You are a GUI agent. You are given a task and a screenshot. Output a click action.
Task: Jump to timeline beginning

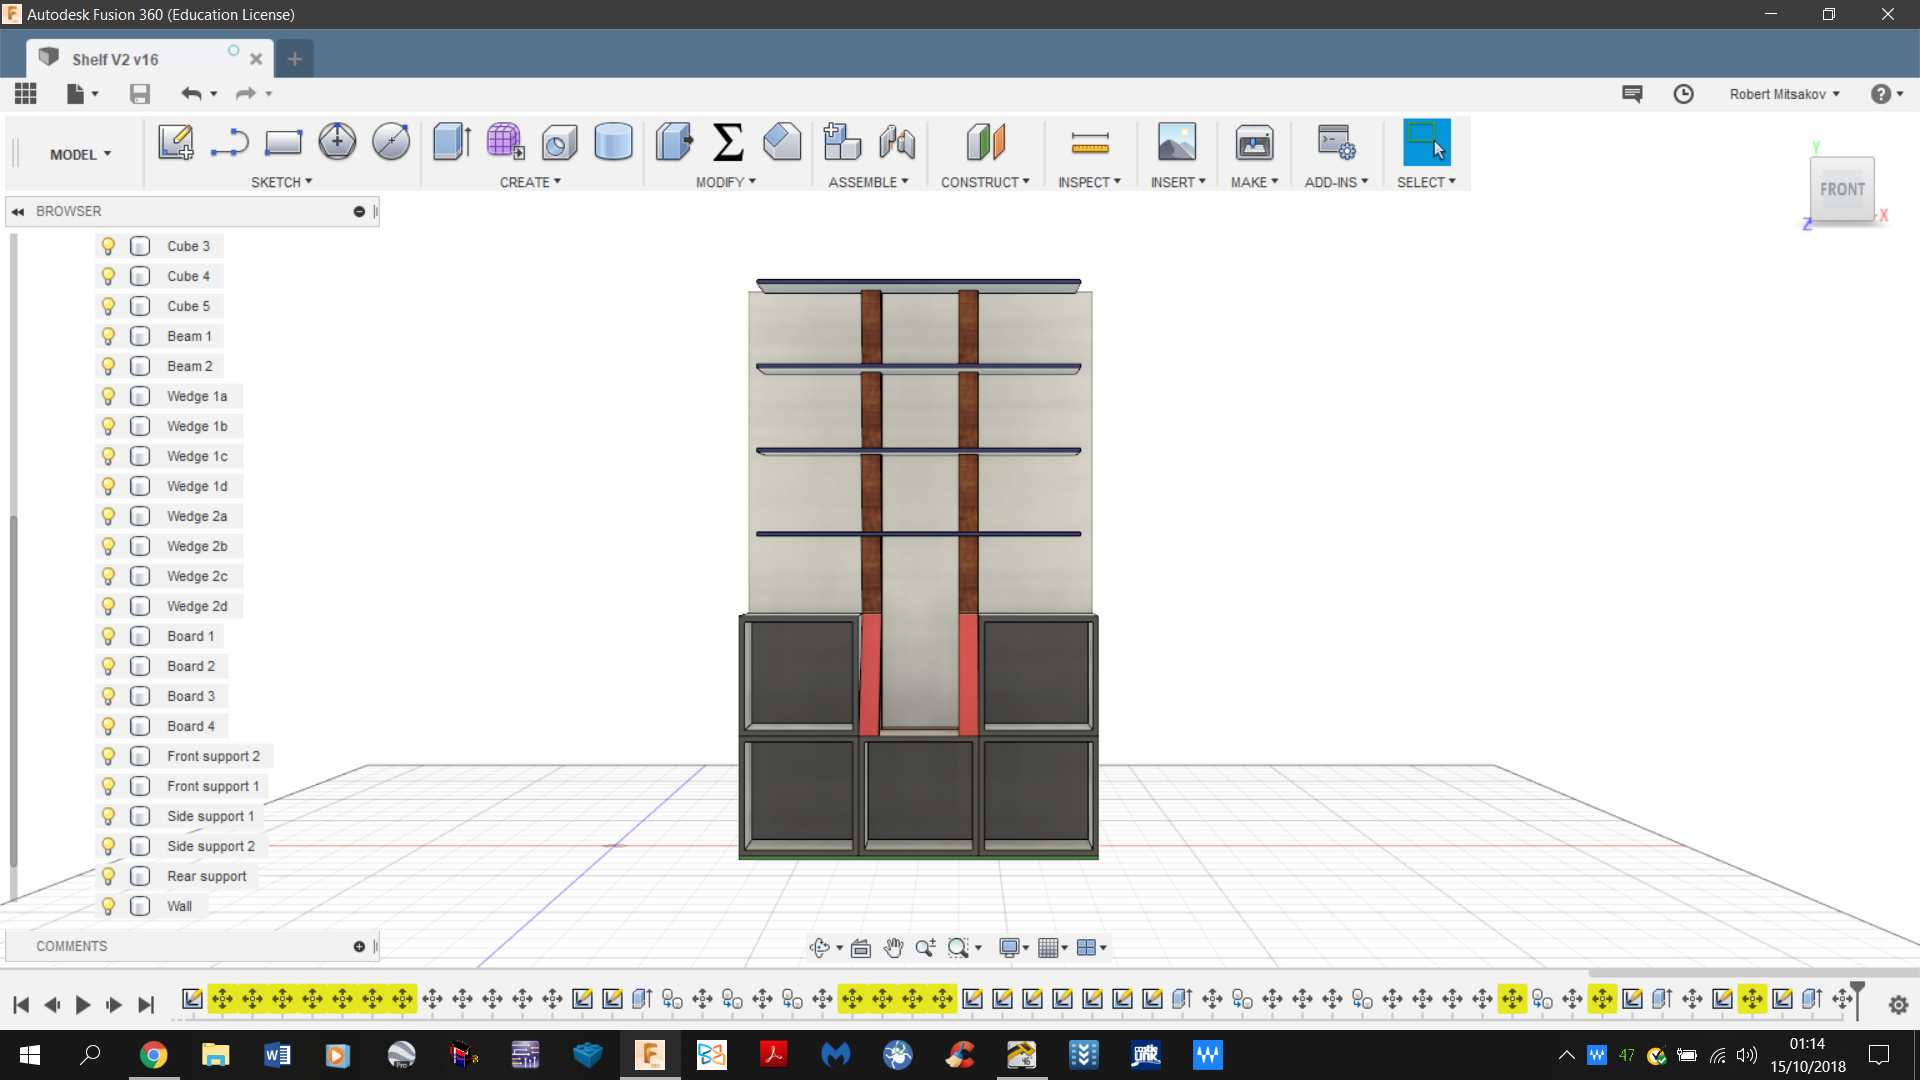tap(21, 1005)
